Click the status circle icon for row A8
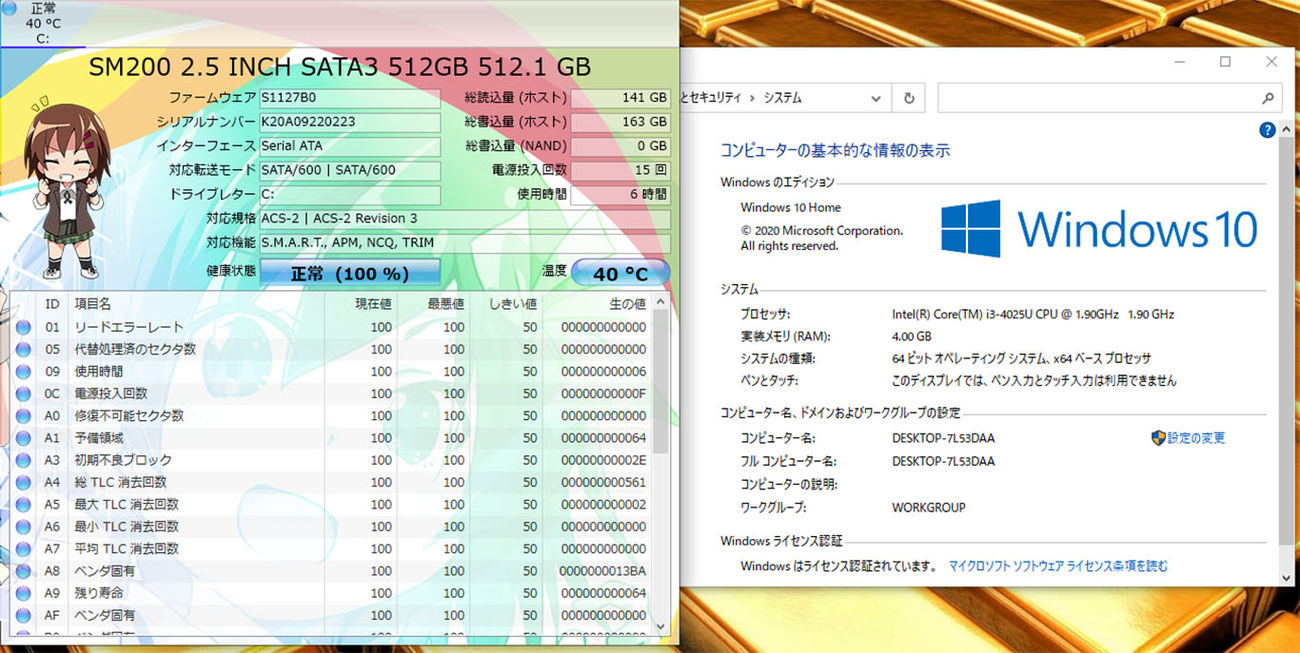 [23, 571]
